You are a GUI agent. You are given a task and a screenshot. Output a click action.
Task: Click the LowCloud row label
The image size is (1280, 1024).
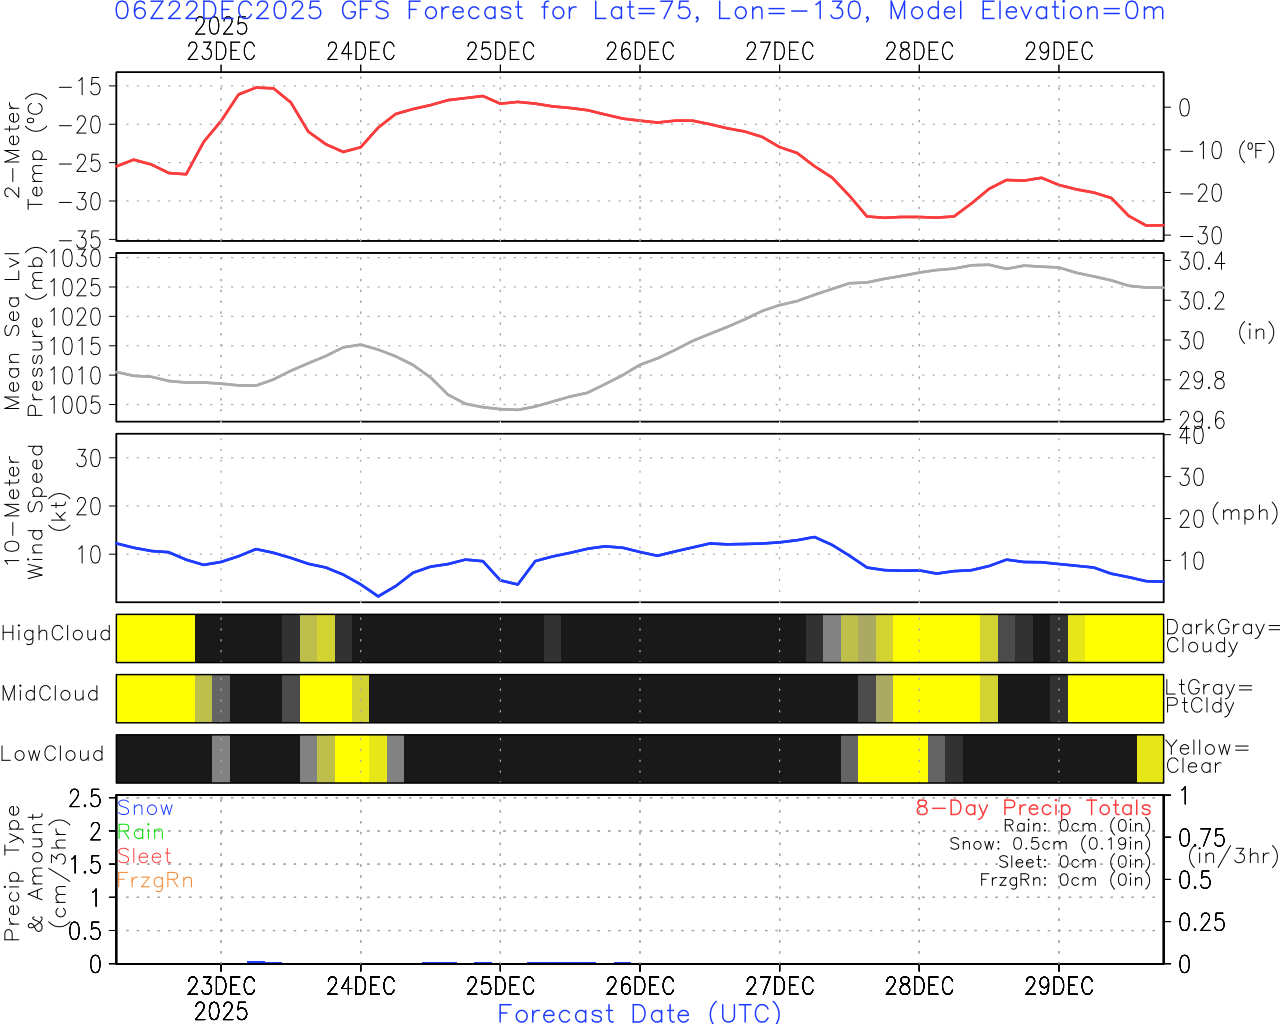point(52,754)
